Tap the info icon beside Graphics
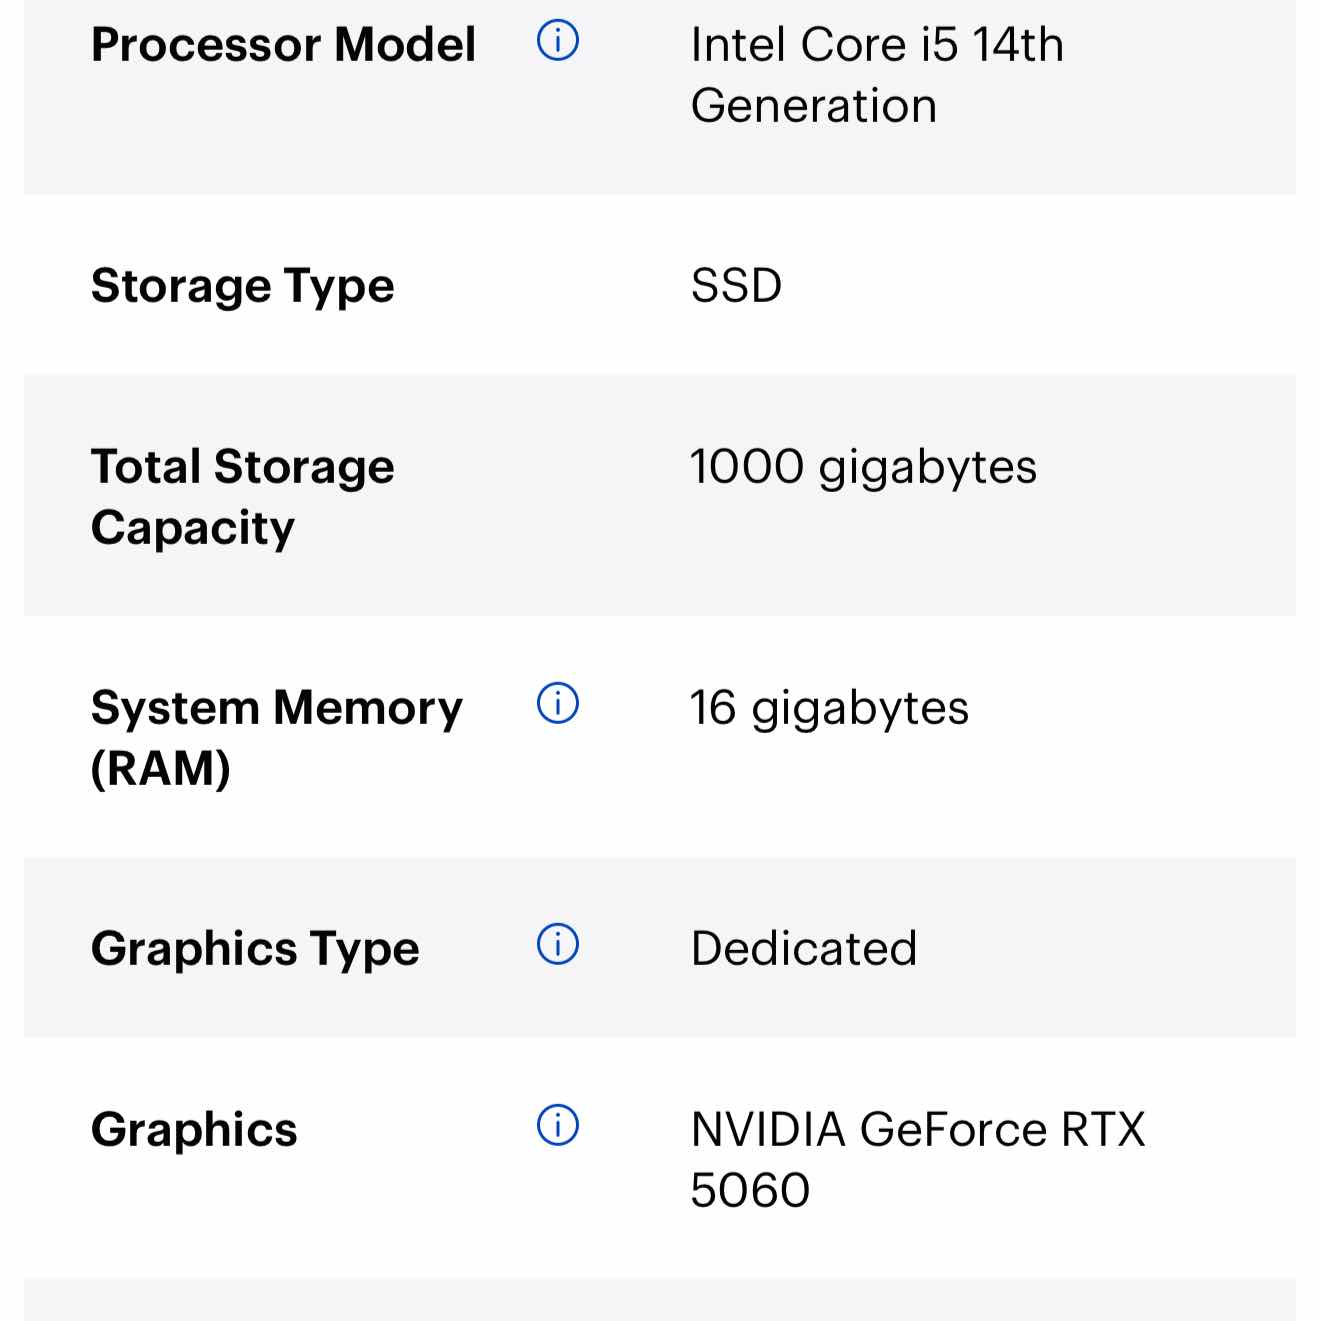 [x=558, y=1125]
